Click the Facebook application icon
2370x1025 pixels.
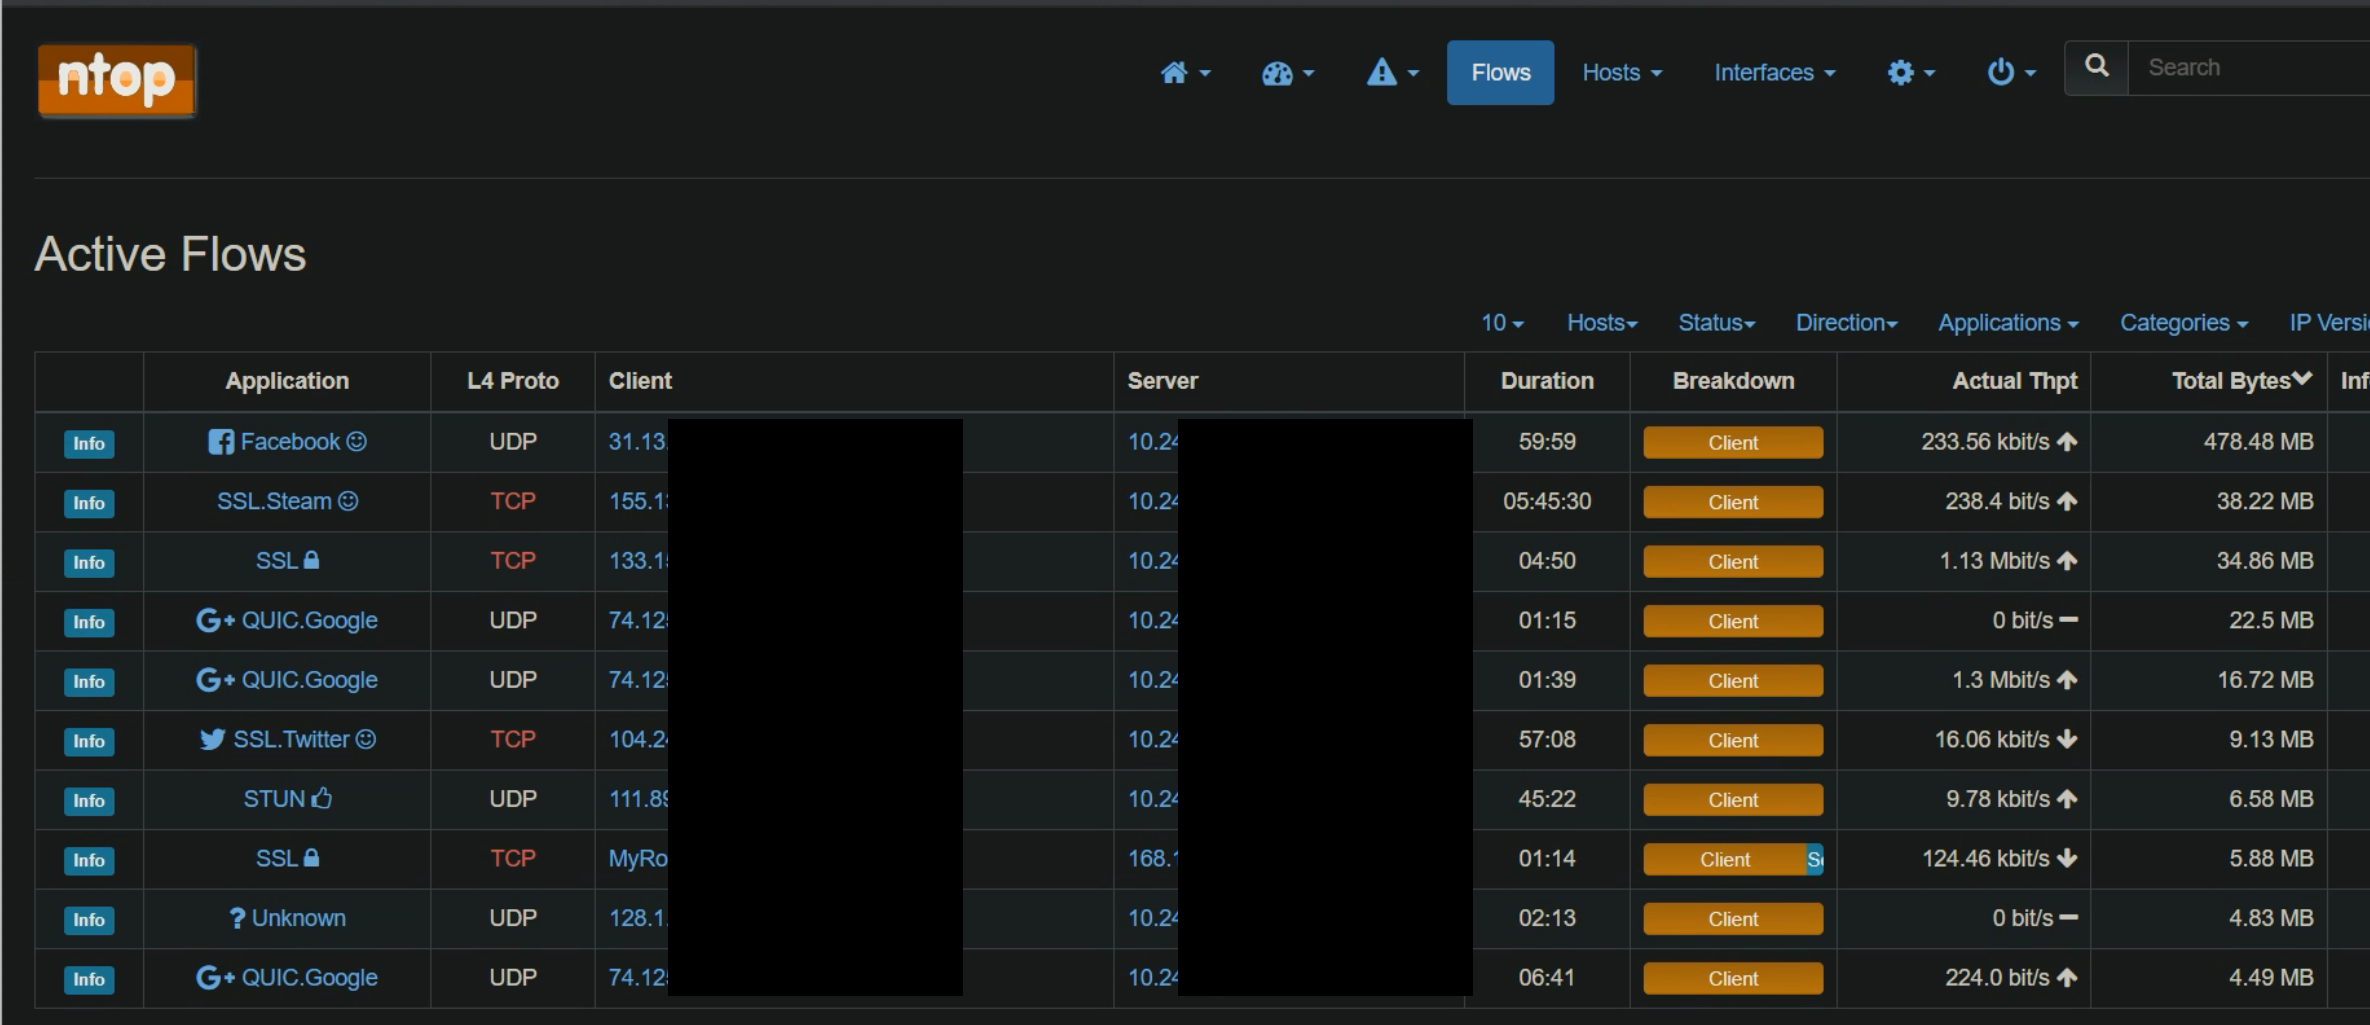[x=221, y=442]
